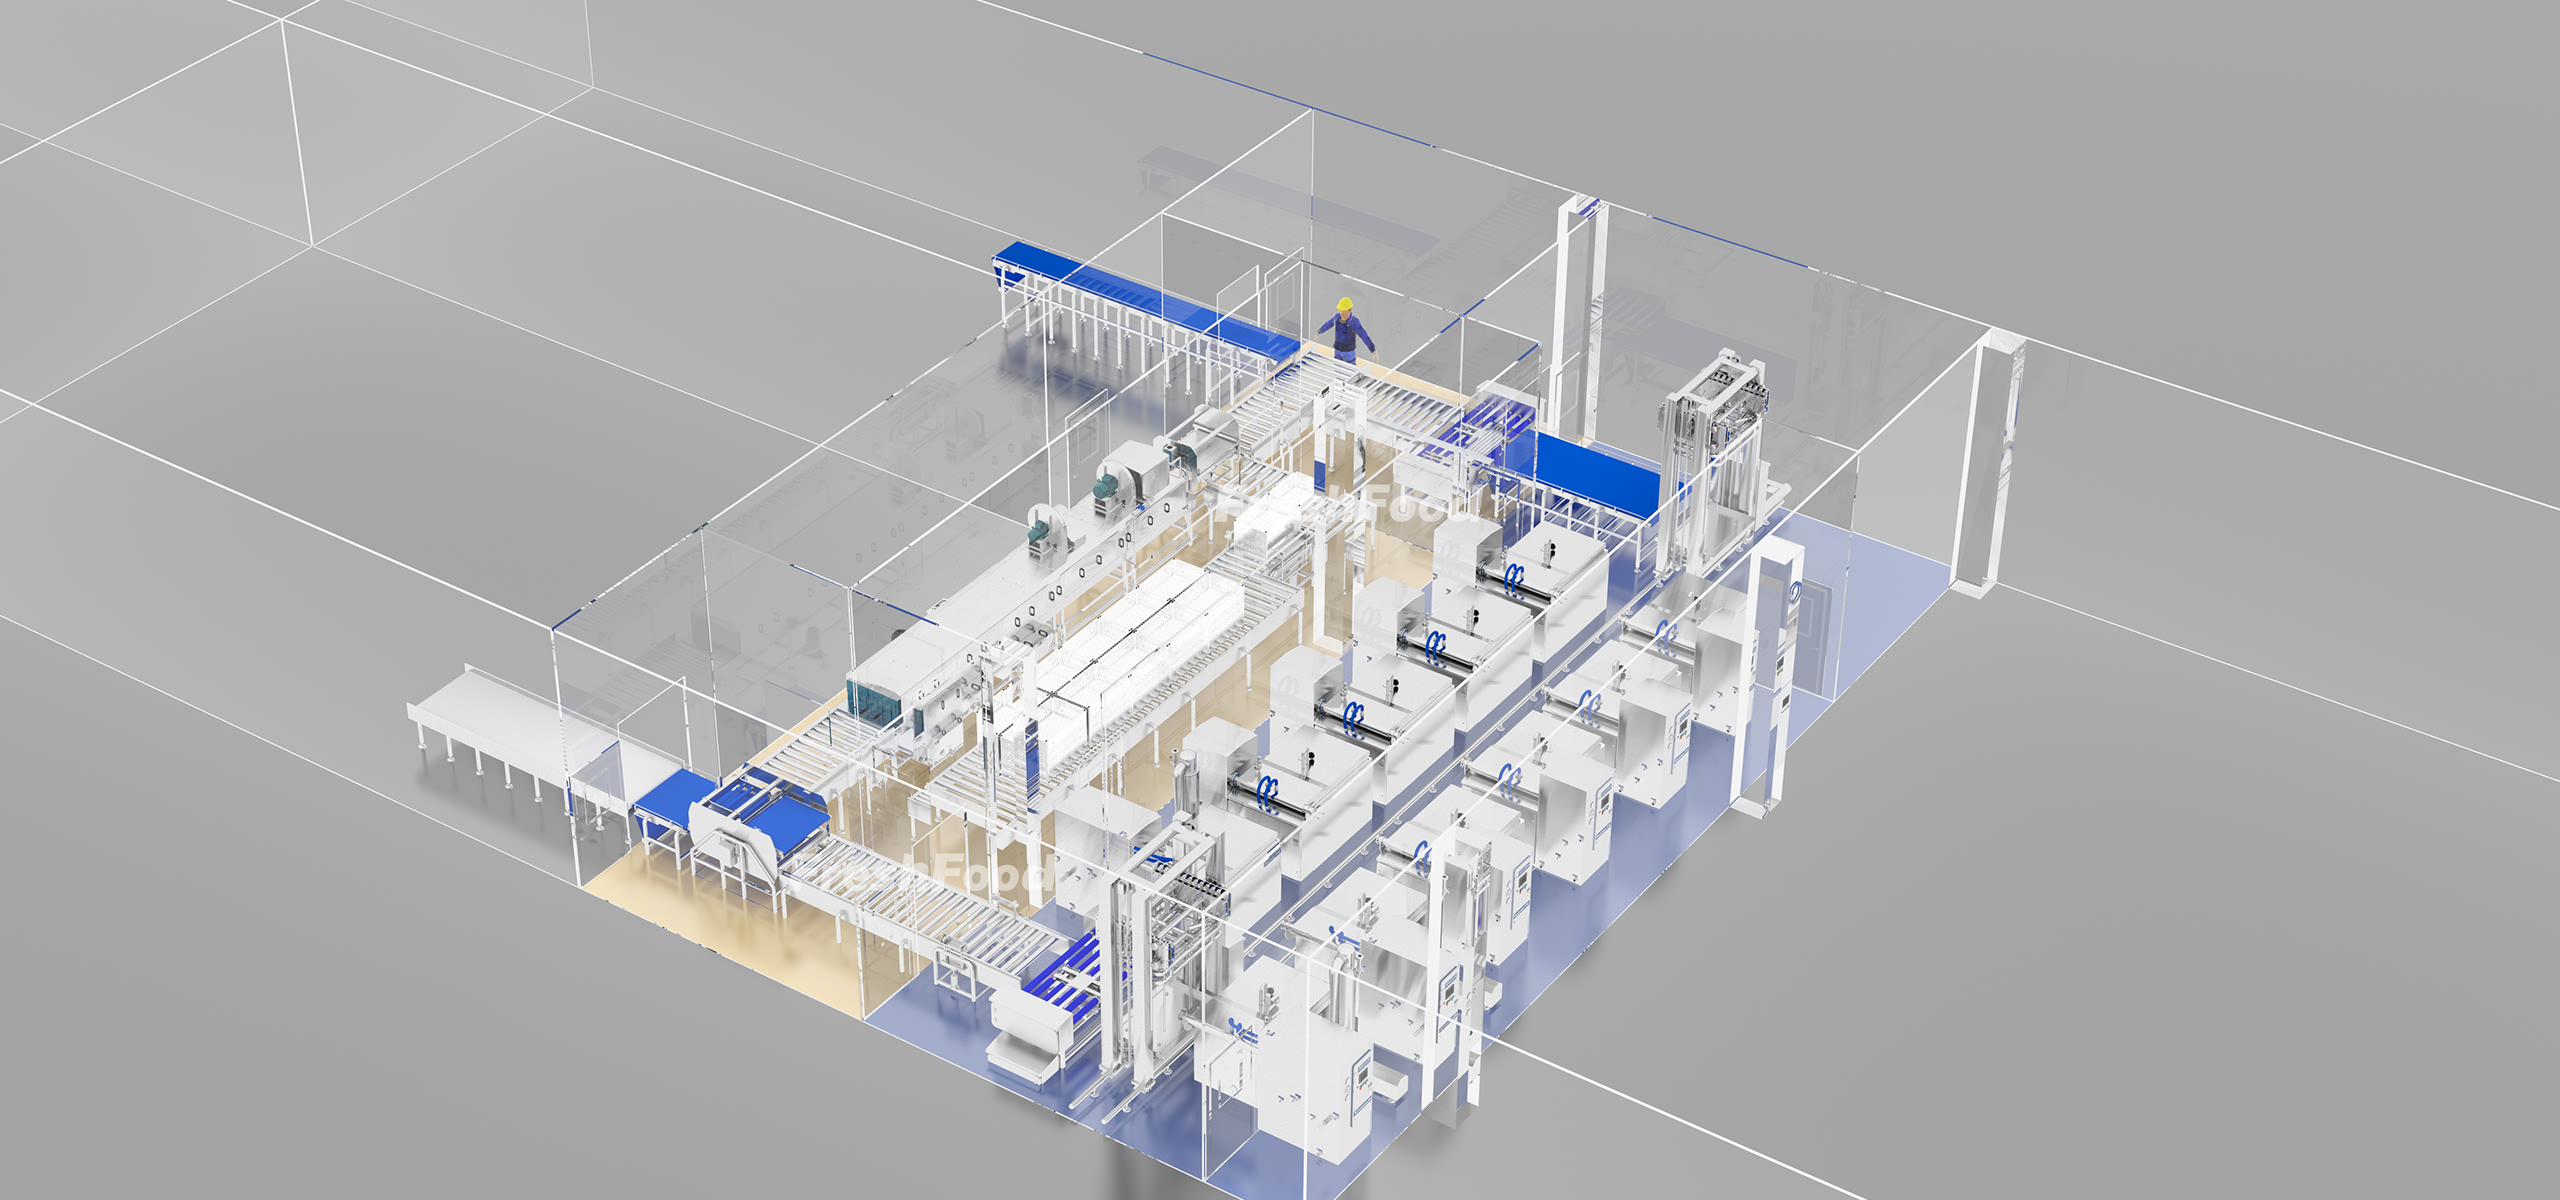The width and height of the screenshot is (2560, 1200).
Task: Click the worker wearing the yellow hard hat
Action: [x=1346, y=333]
